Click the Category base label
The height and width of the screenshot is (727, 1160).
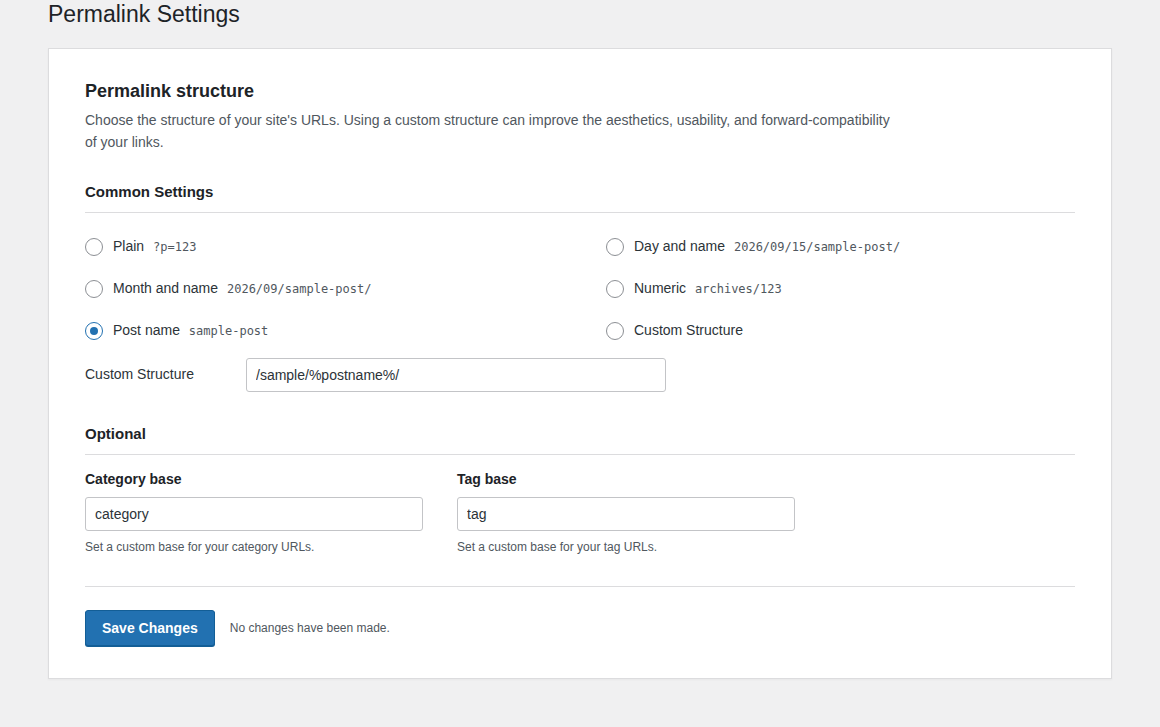(133, 479)
